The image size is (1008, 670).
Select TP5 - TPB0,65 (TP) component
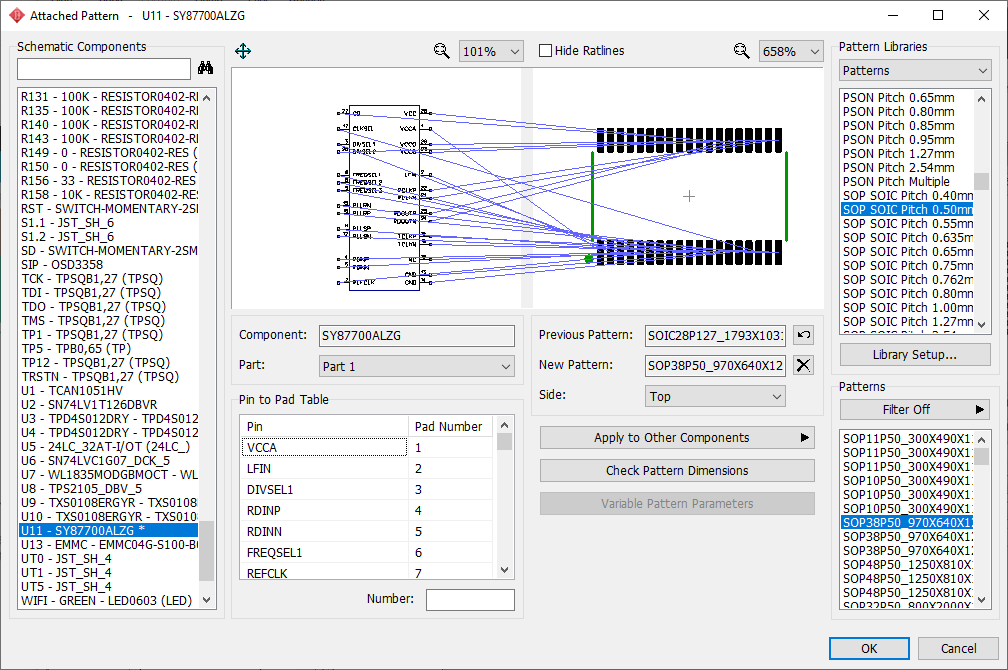[x=109, y=349]
